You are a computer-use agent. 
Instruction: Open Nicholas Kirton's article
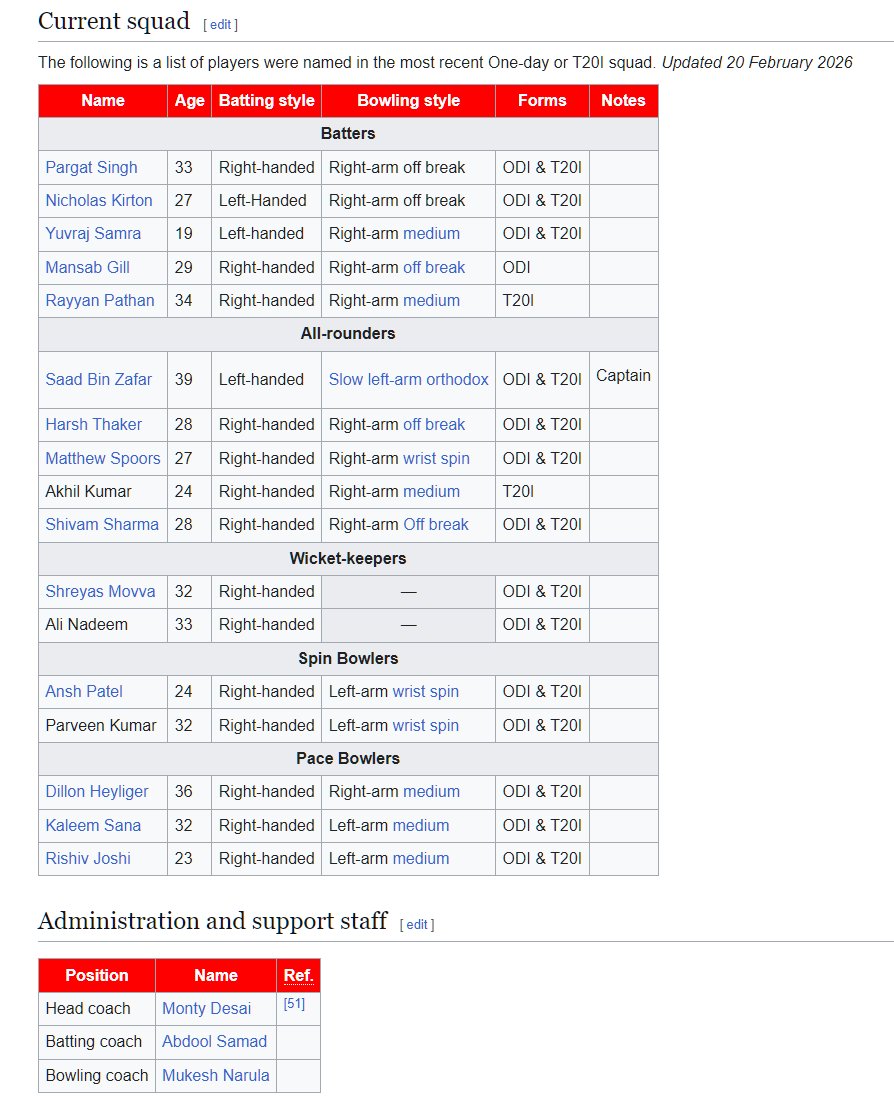pos(99,201)
